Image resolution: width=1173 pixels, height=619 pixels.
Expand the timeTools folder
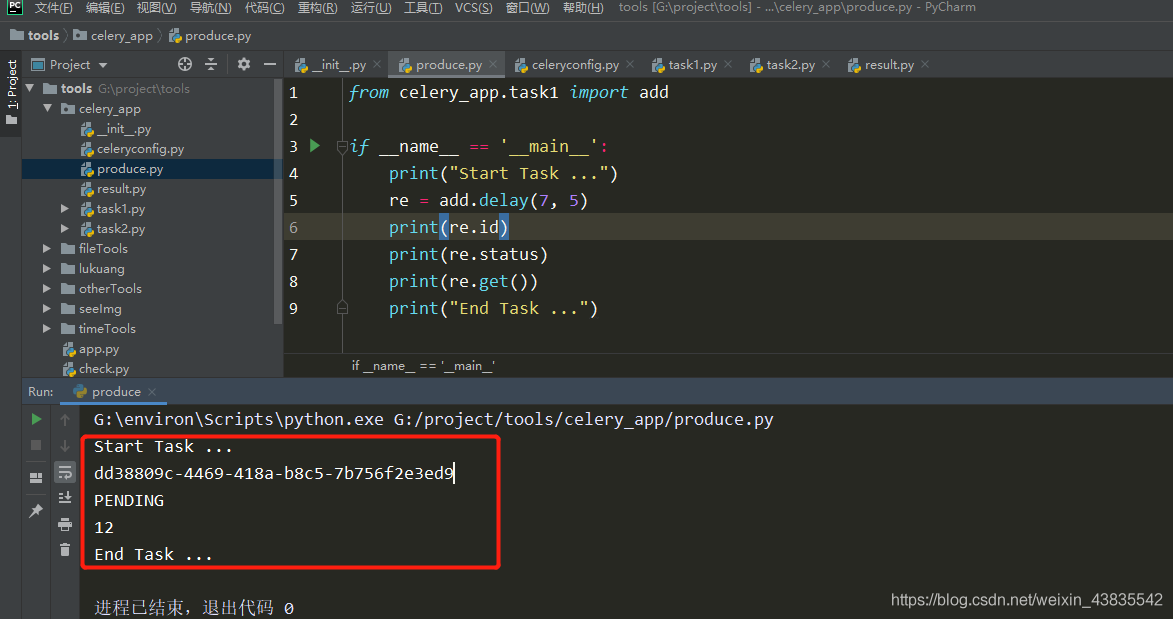[47, 329]
